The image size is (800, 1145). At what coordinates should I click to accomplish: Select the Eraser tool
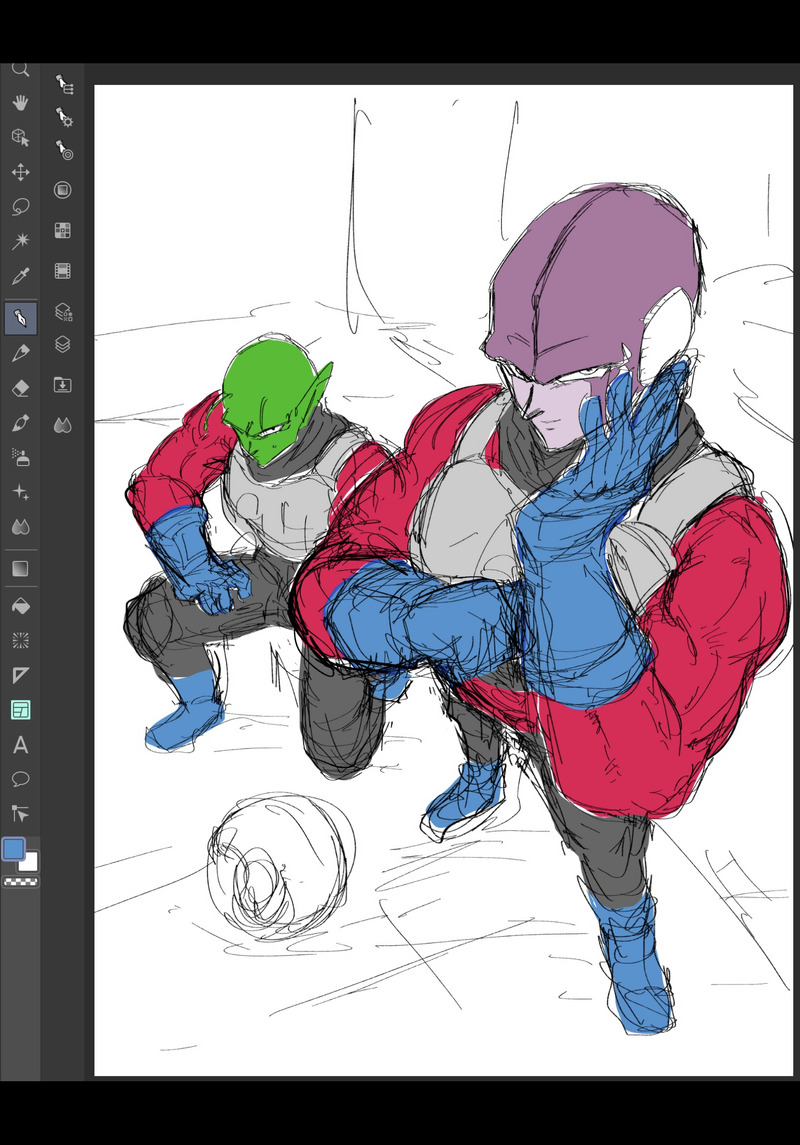(x=20, y=388)
